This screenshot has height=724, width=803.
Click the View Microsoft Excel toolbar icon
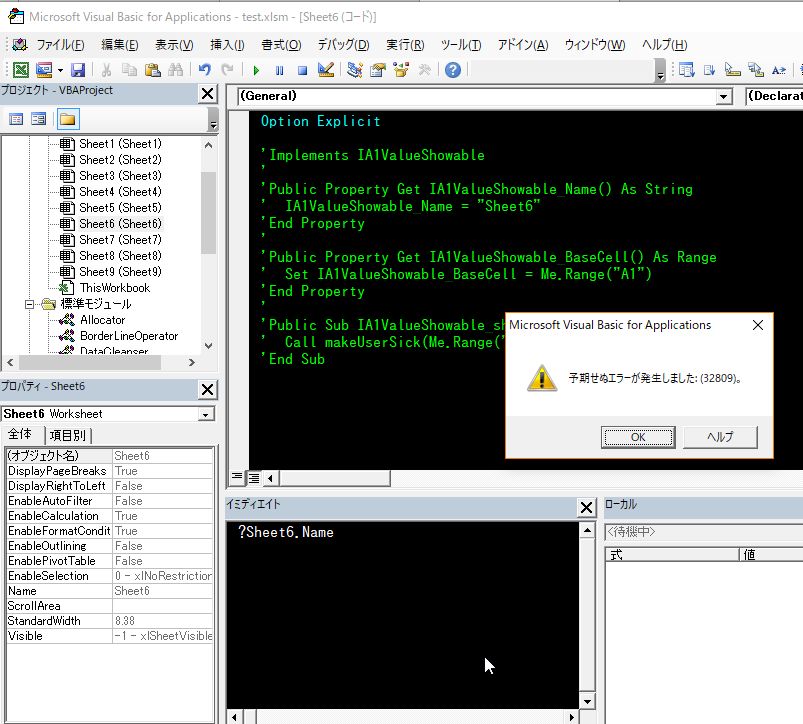coord(20,69)
